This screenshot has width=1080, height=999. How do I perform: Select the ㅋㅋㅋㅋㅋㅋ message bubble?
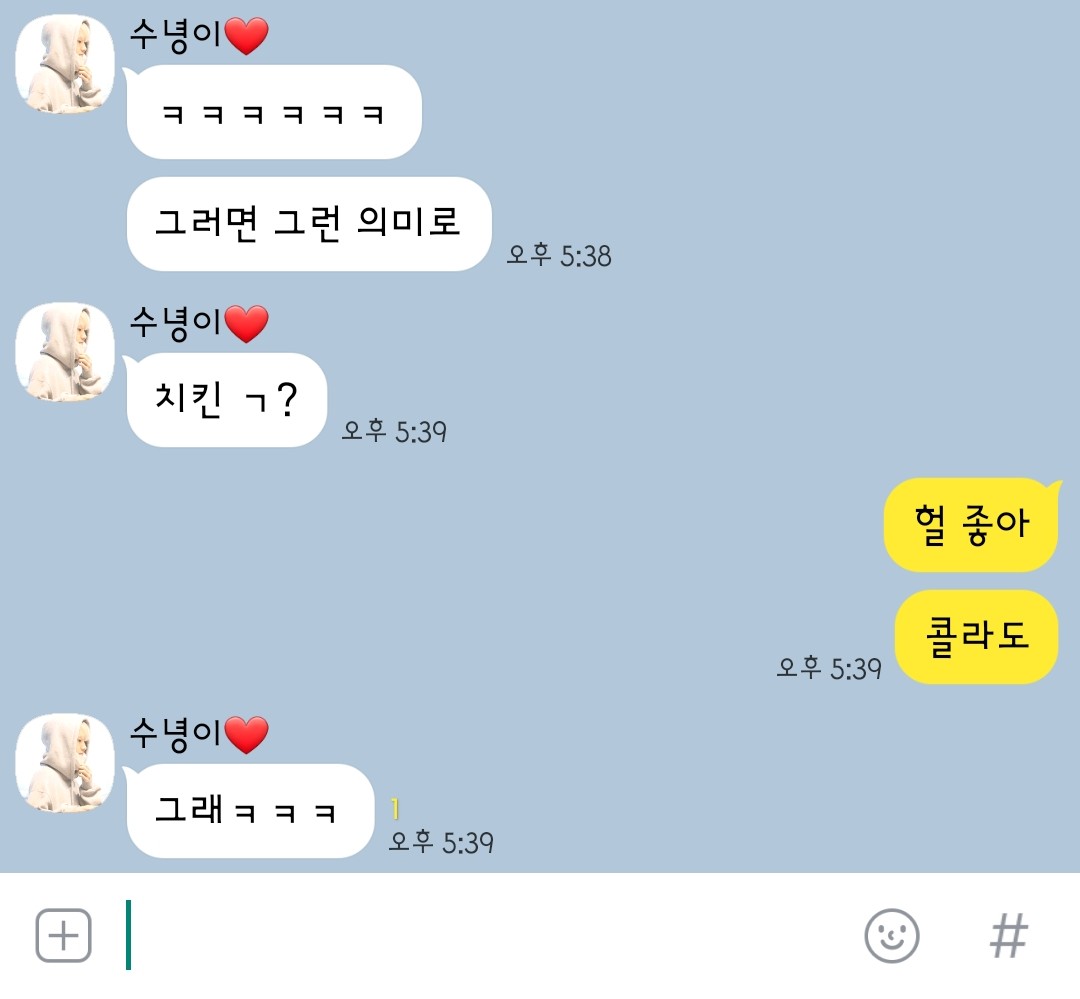click(273, 112)
